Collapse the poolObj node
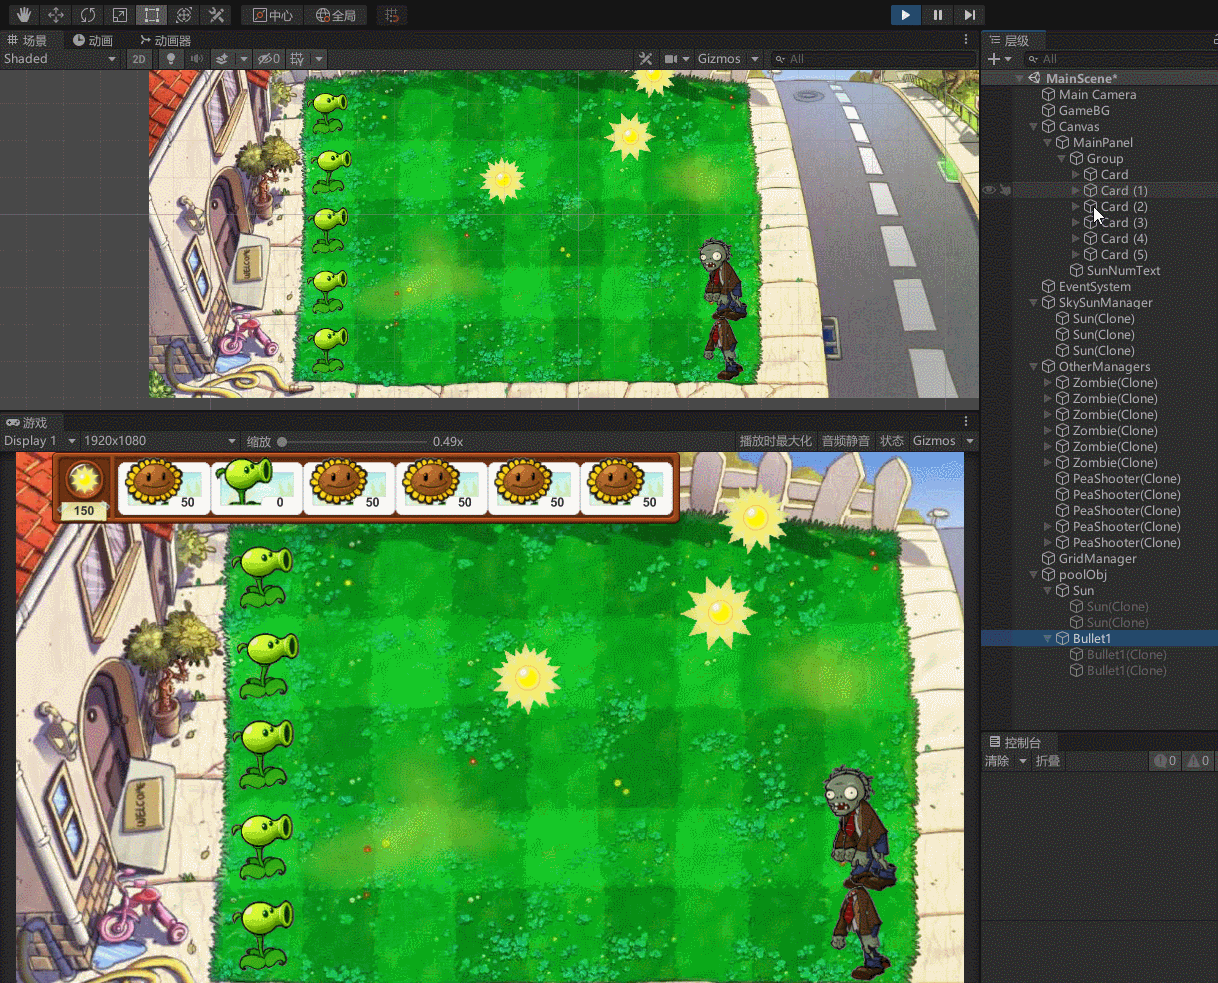The height and width of the screenshot is (983, 1218). (1034, 574)
